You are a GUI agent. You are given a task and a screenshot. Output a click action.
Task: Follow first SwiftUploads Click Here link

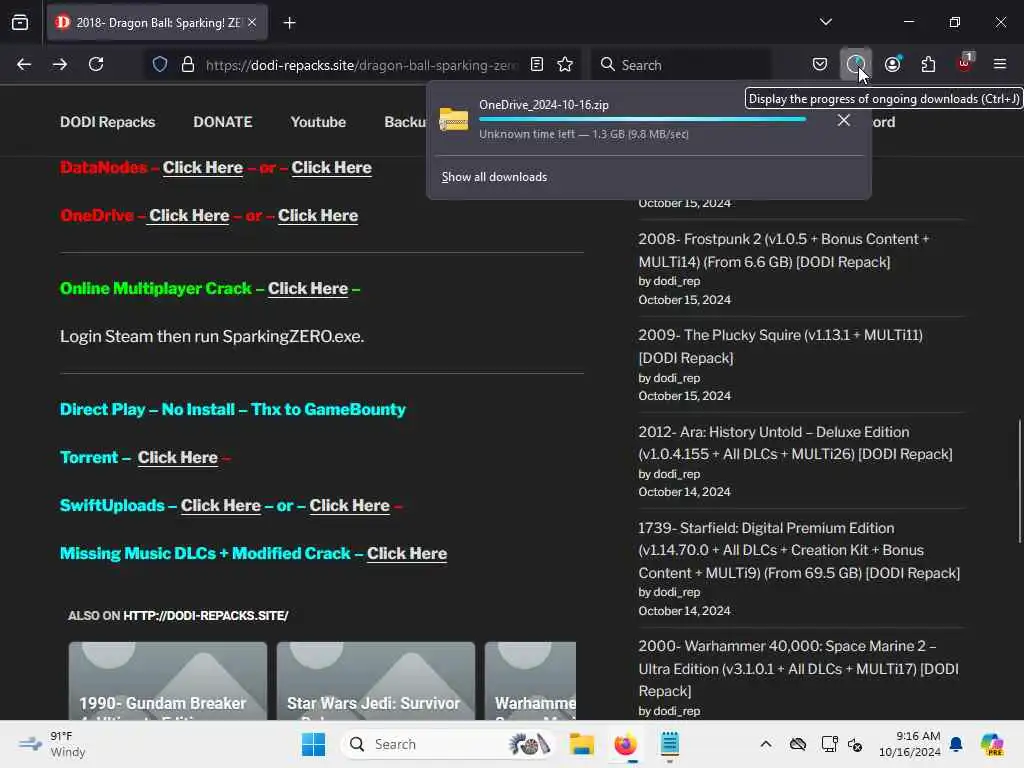click(221, 505)
